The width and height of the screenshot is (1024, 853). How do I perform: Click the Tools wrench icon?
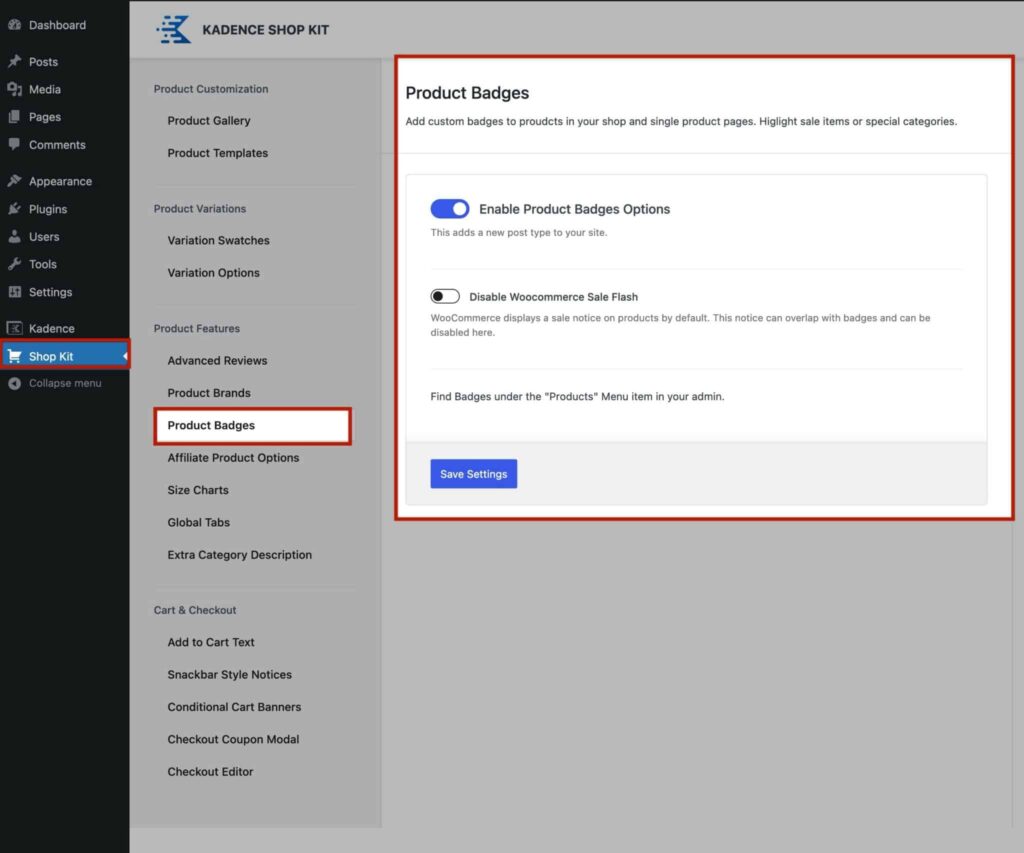click(x=14, y=264)
